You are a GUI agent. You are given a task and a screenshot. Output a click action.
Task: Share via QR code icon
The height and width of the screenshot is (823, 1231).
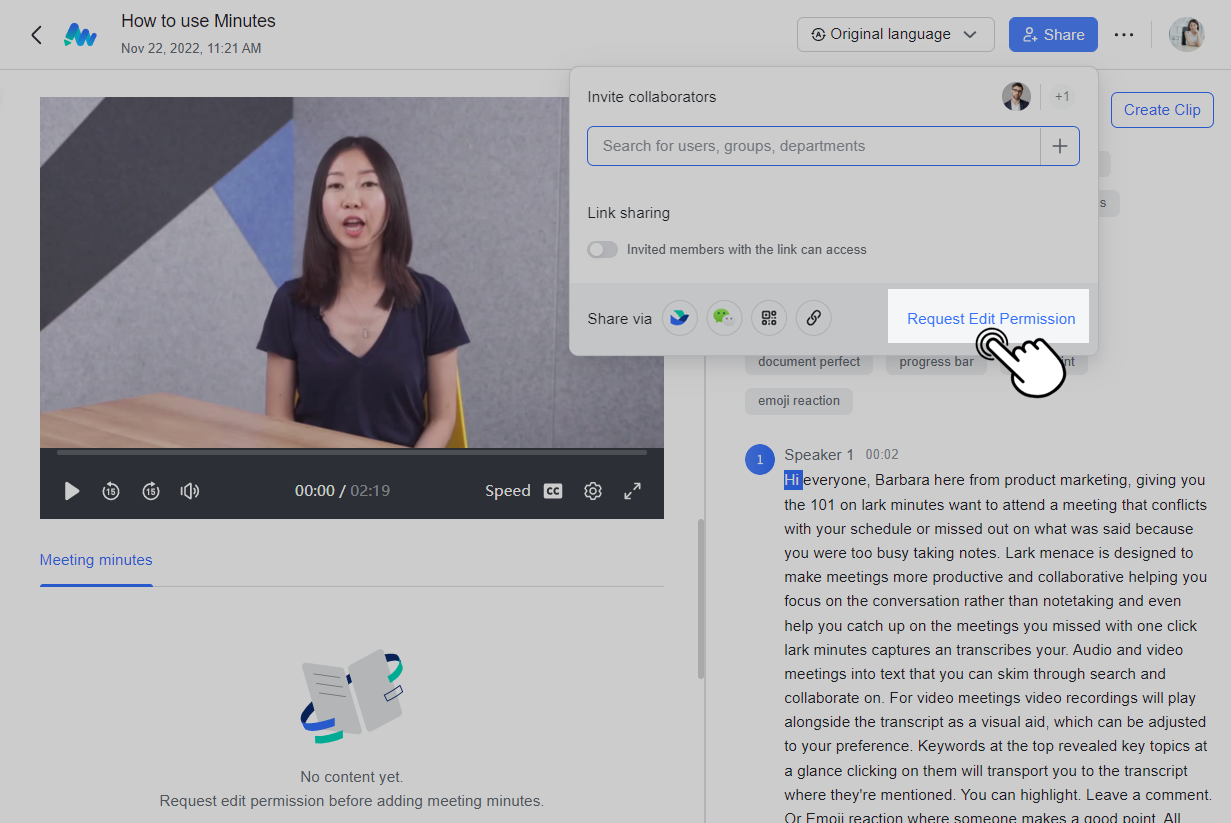tap(769, 318)
